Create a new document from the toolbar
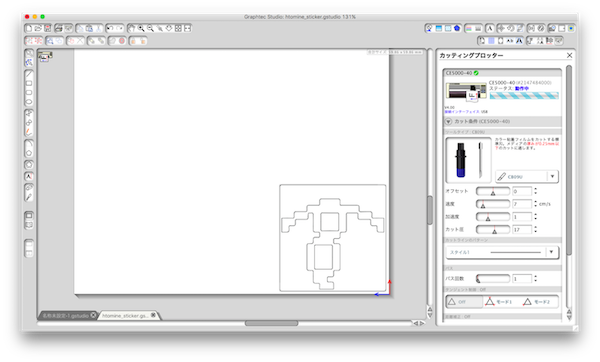 tap(28, 28)
